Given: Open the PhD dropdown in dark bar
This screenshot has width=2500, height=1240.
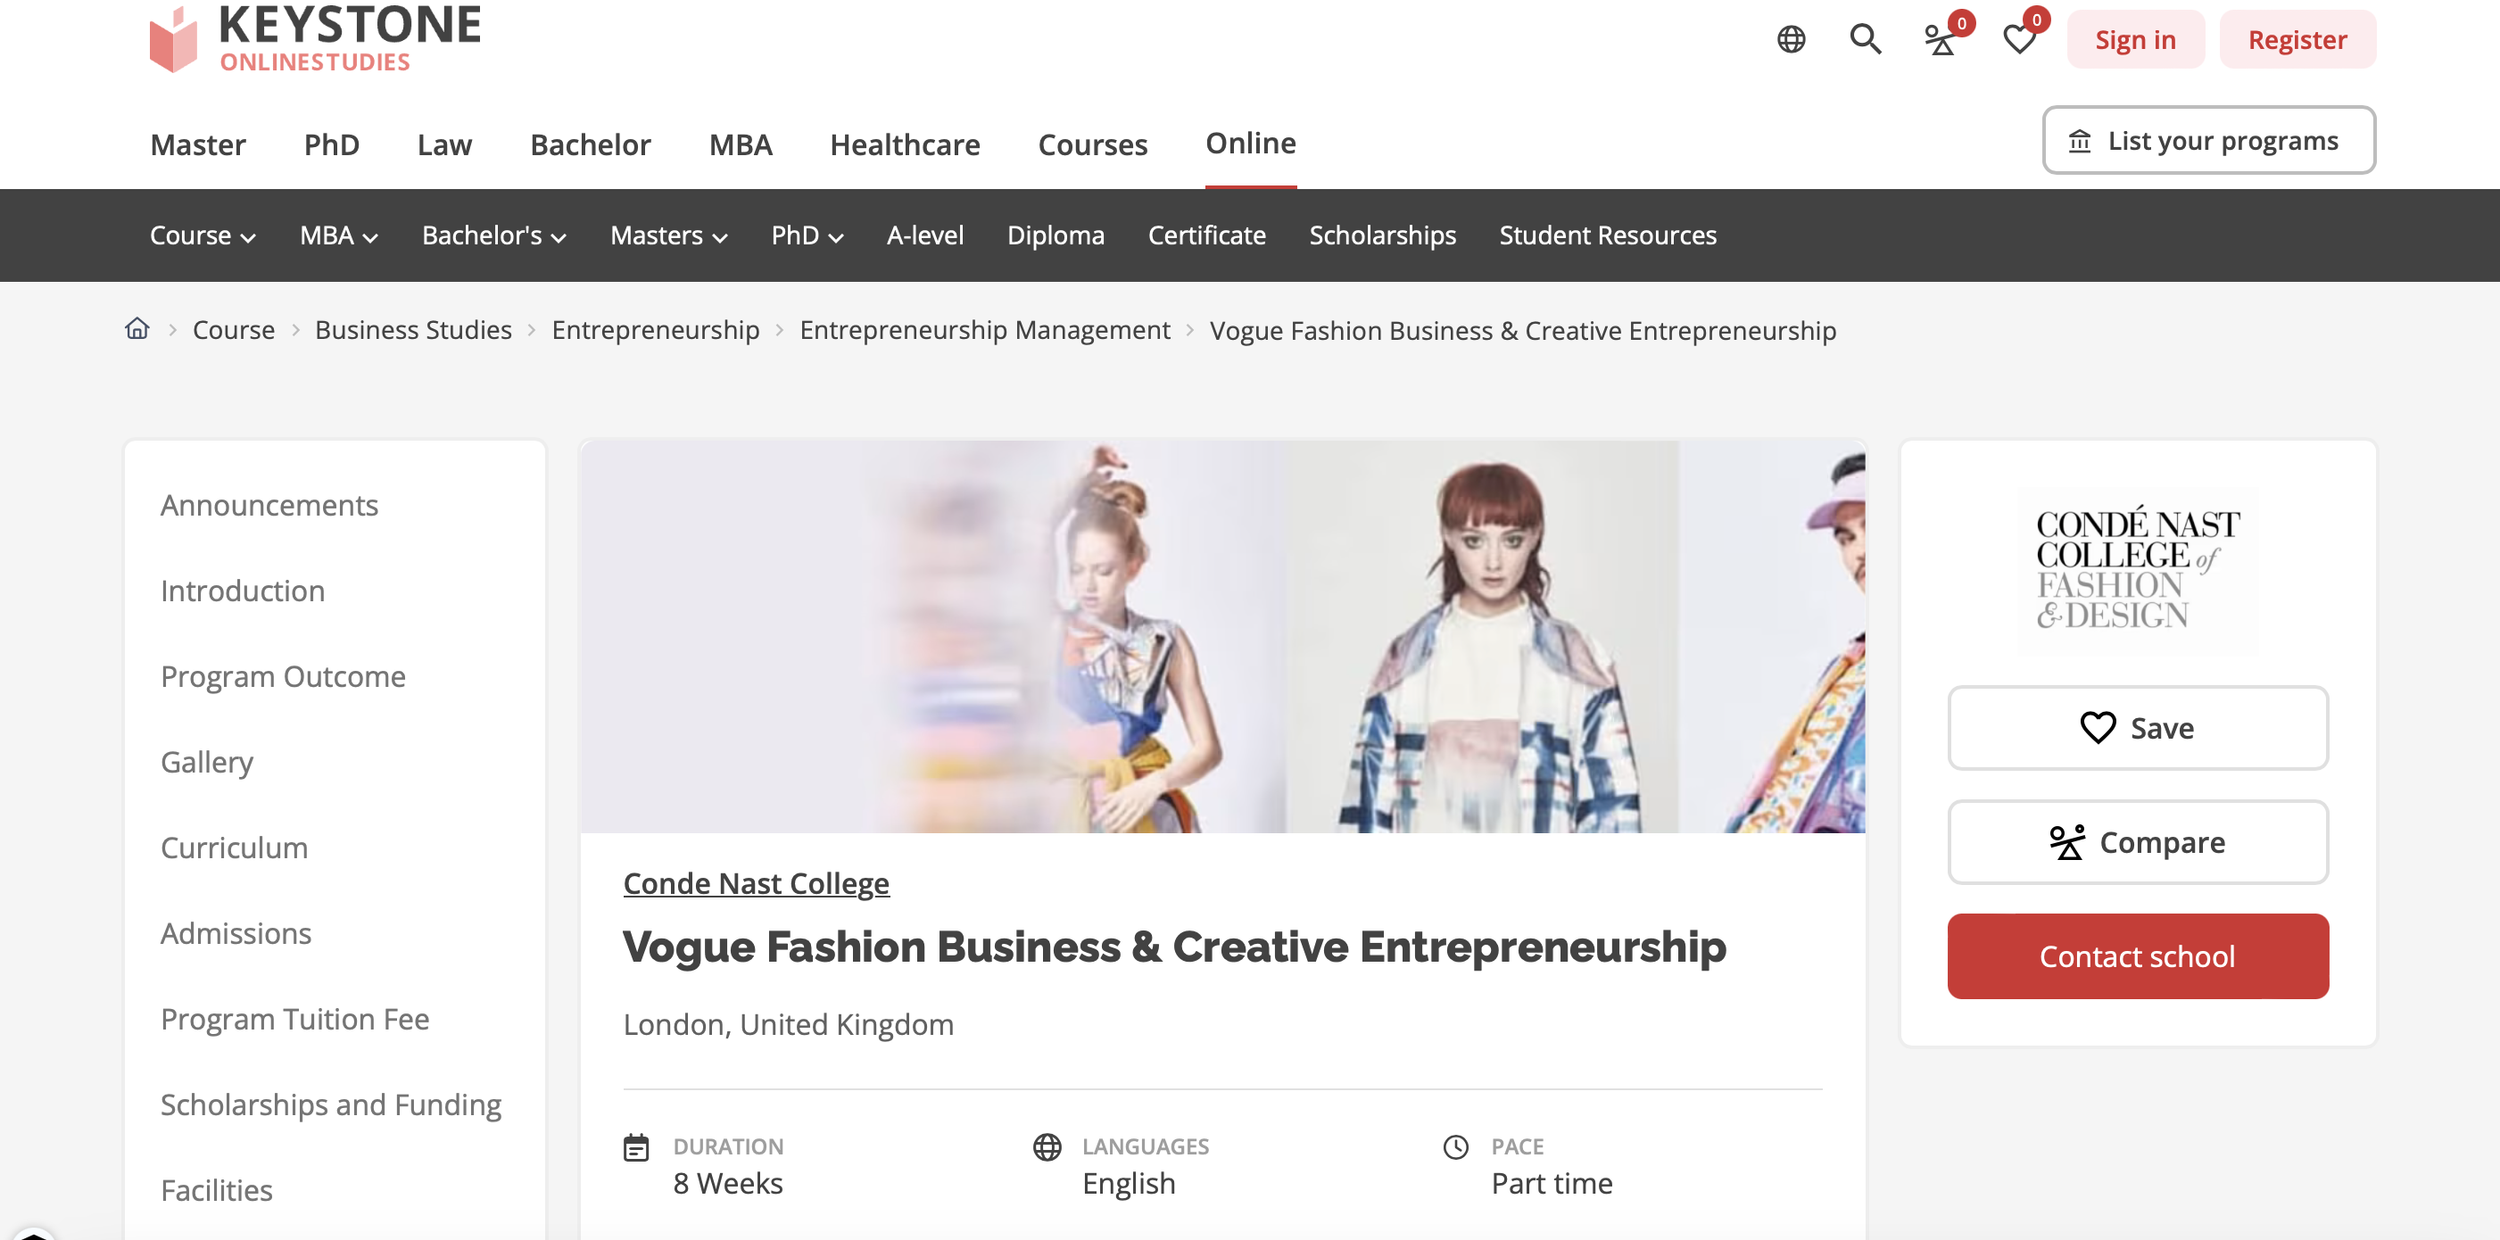Looking at the screenshot, I should coord(807,236).
